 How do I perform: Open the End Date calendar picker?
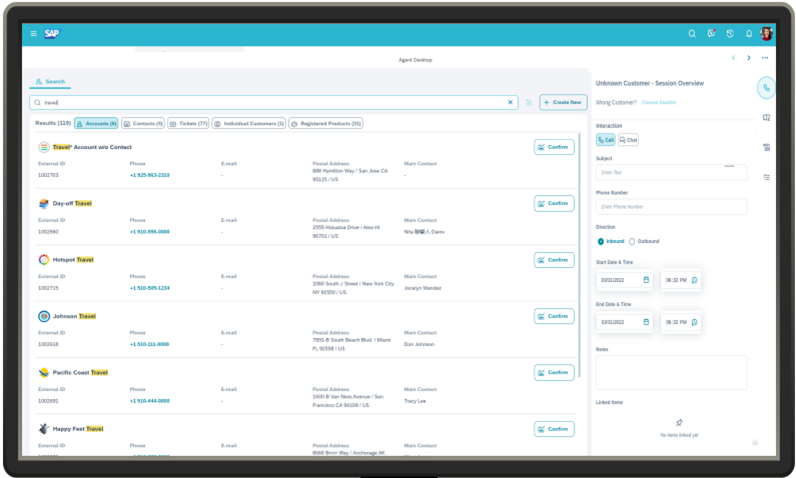tap(646, 322)
